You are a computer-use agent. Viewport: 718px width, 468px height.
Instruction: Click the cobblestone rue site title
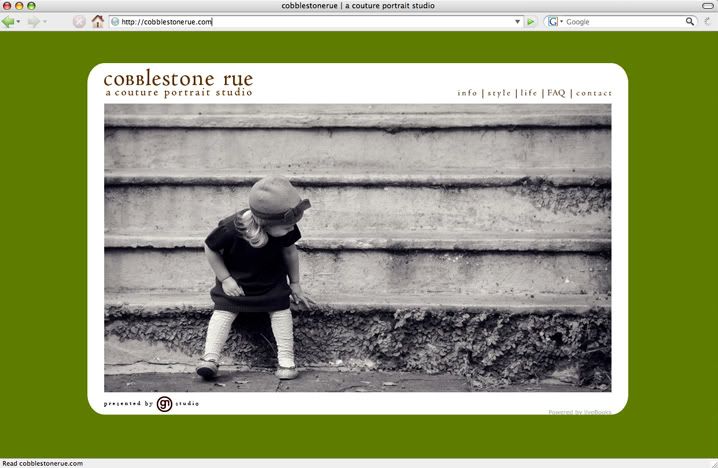click(178, 79)
